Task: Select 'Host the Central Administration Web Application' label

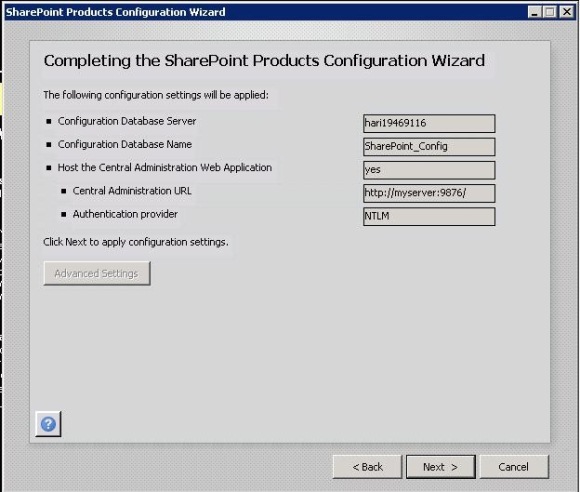Action: tap(165, 168)
